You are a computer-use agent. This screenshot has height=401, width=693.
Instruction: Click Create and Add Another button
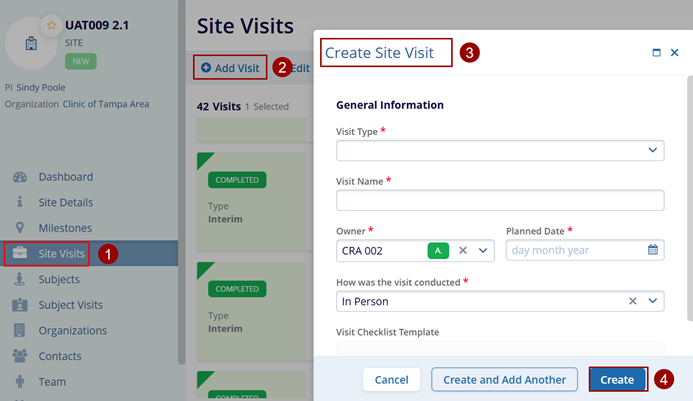click(505, 380)
